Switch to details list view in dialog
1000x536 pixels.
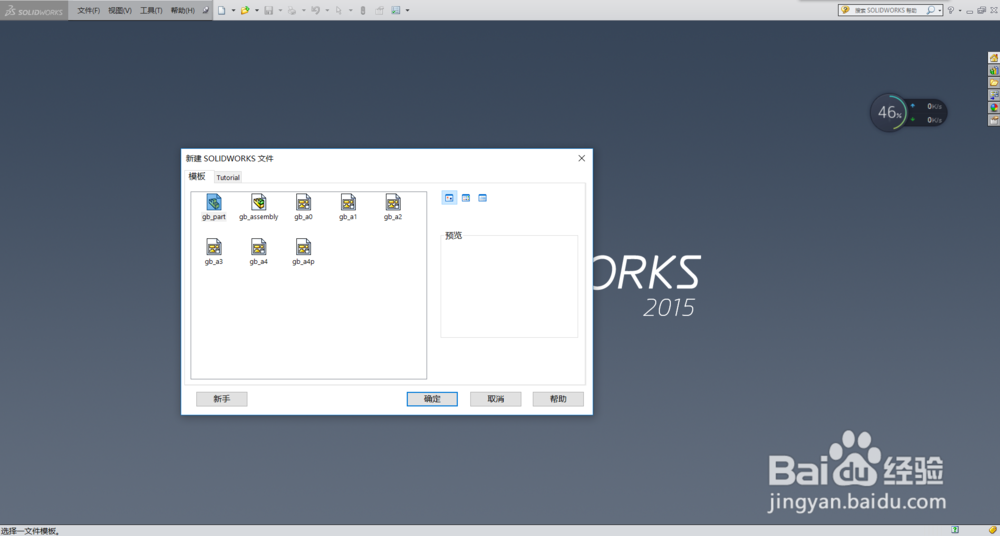[482, 198]
